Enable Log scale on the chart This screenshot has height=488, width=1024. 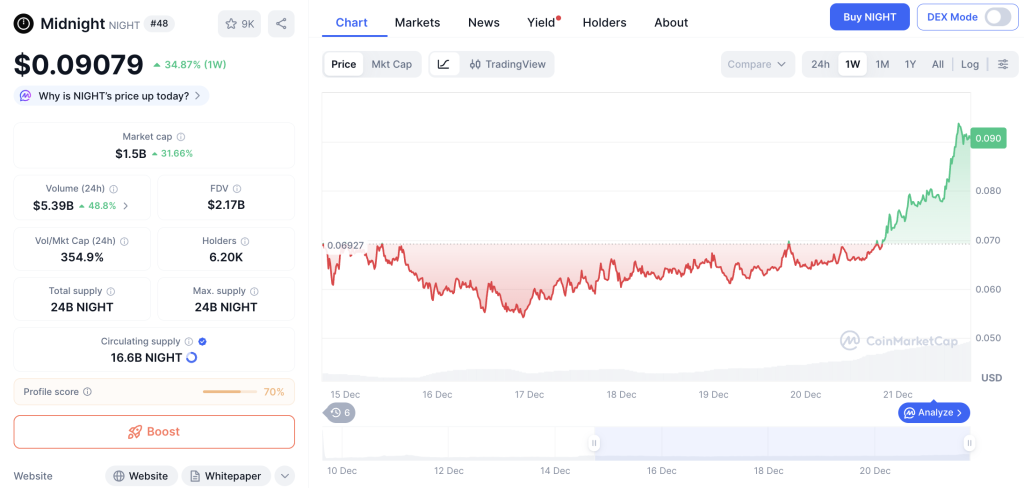[x=969, y=64]
